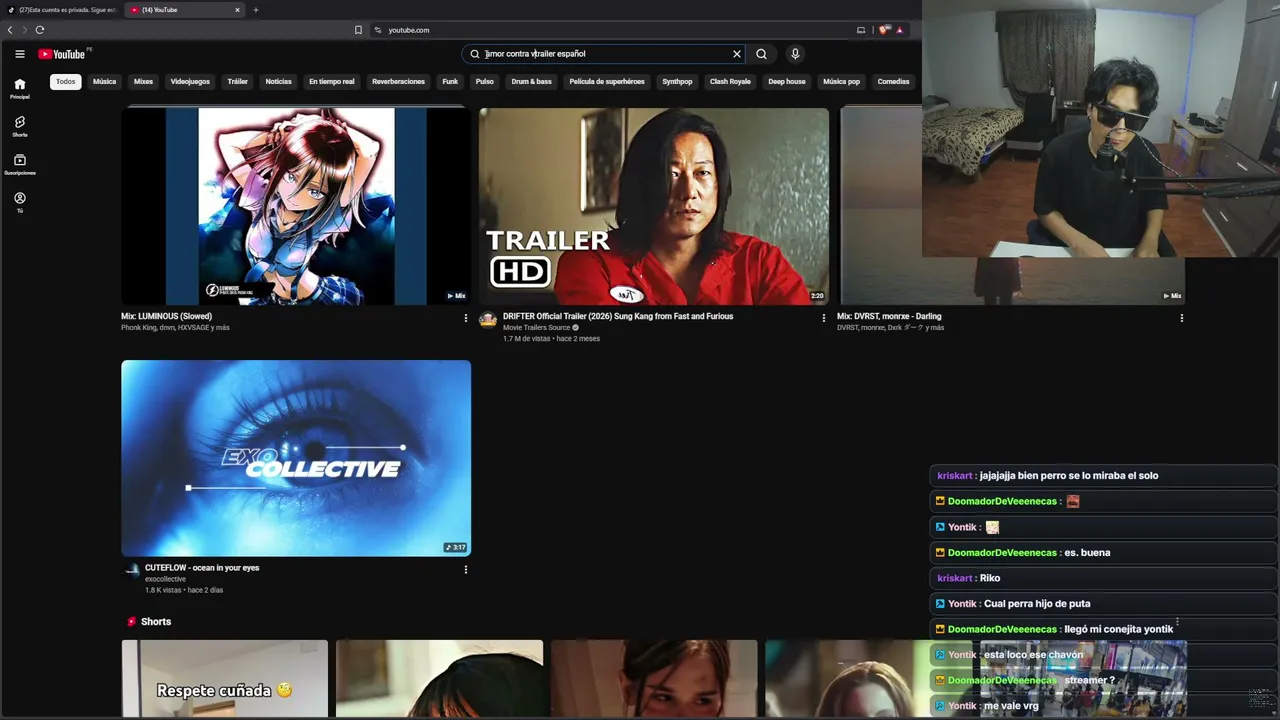Reload the page
This screenshot has height=720, width=1280.
tap(40, 30)
